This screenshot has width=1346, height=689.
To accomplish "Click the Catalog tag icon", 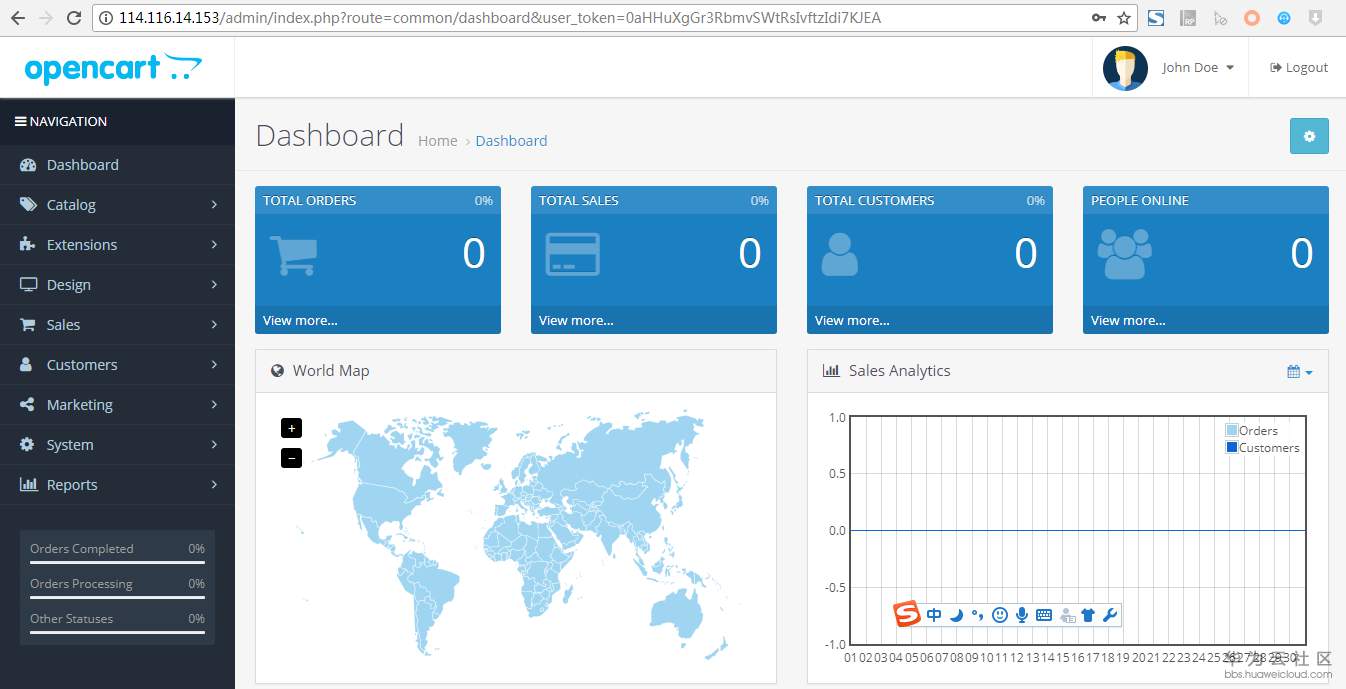I will point(28,204).
